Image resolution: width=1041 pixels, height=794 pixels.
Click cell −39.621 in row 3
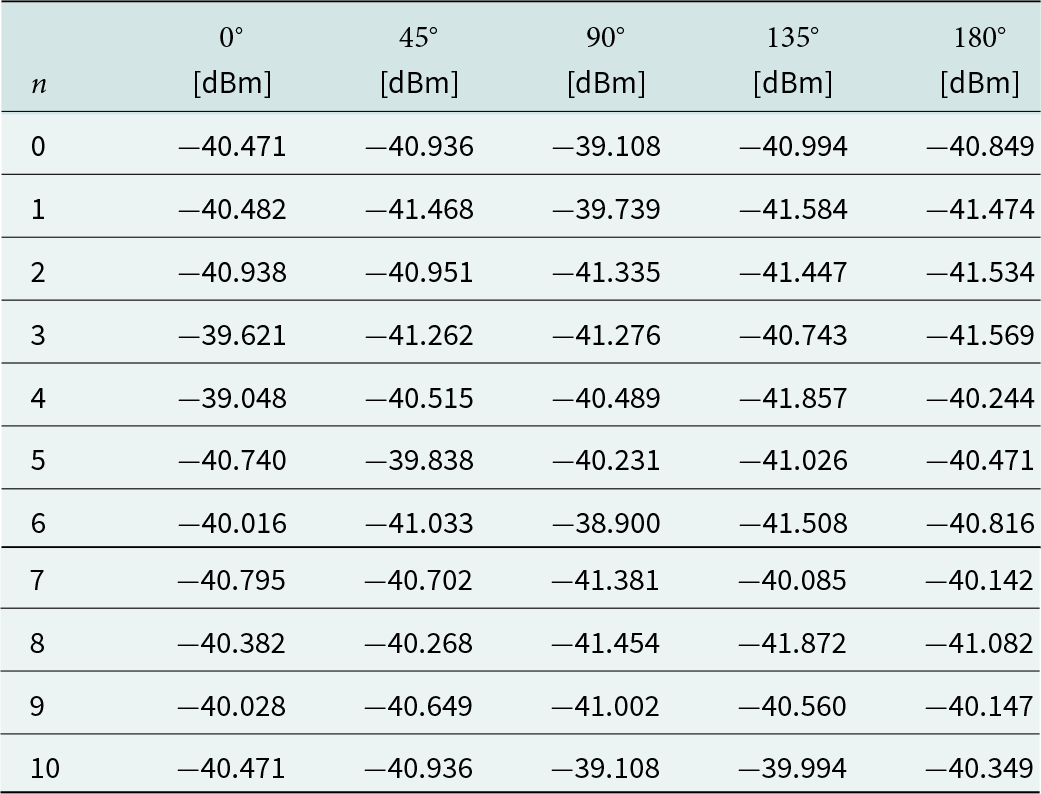(x=232, y=335)
